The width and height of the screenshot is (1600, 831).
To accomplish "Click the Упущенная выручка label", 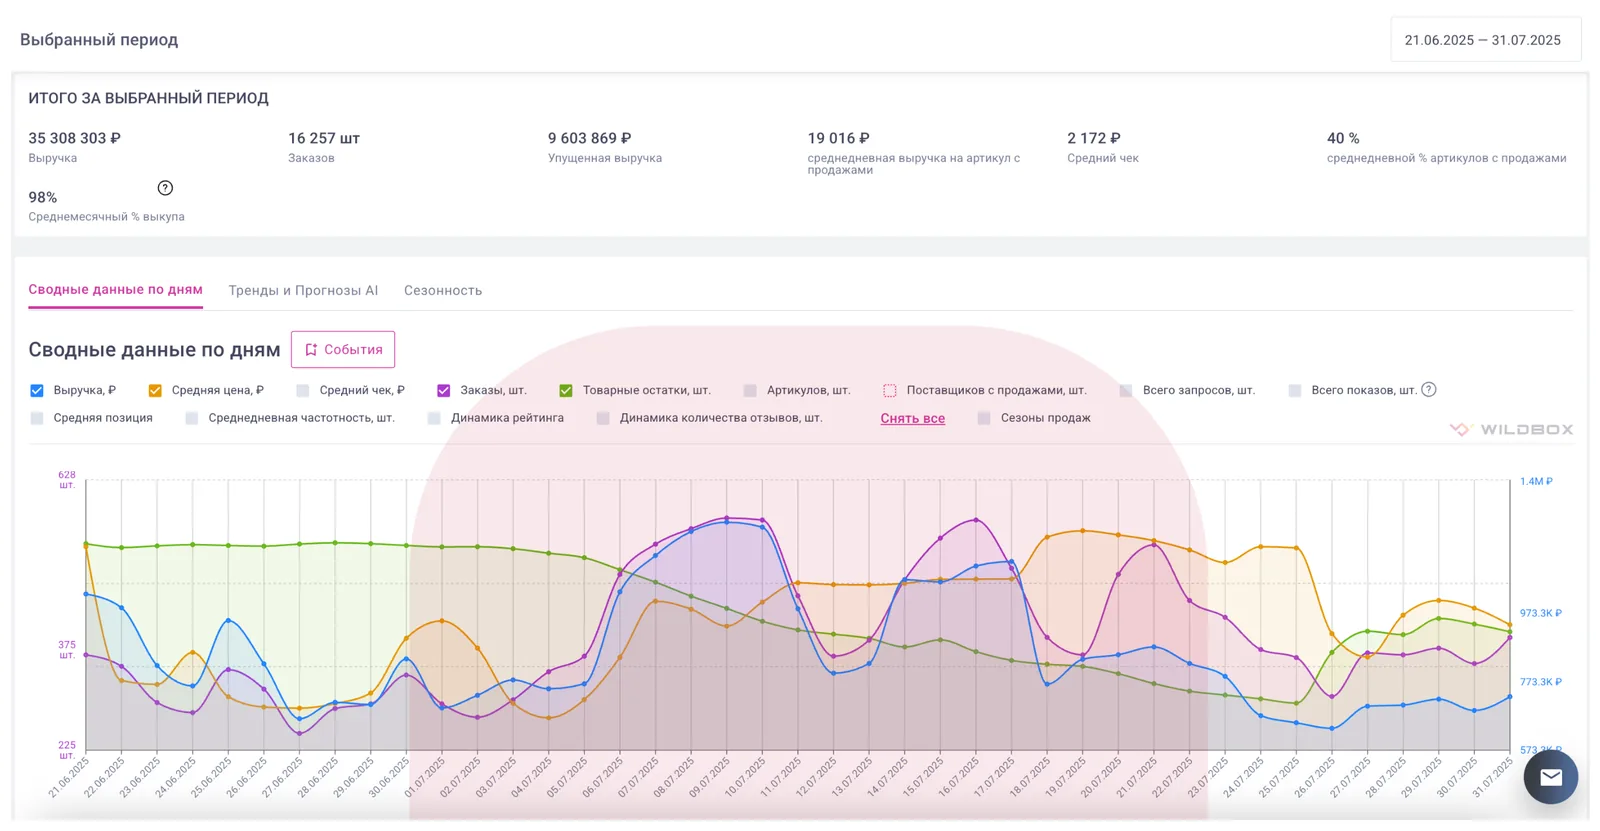I will [x=605, y=158].
